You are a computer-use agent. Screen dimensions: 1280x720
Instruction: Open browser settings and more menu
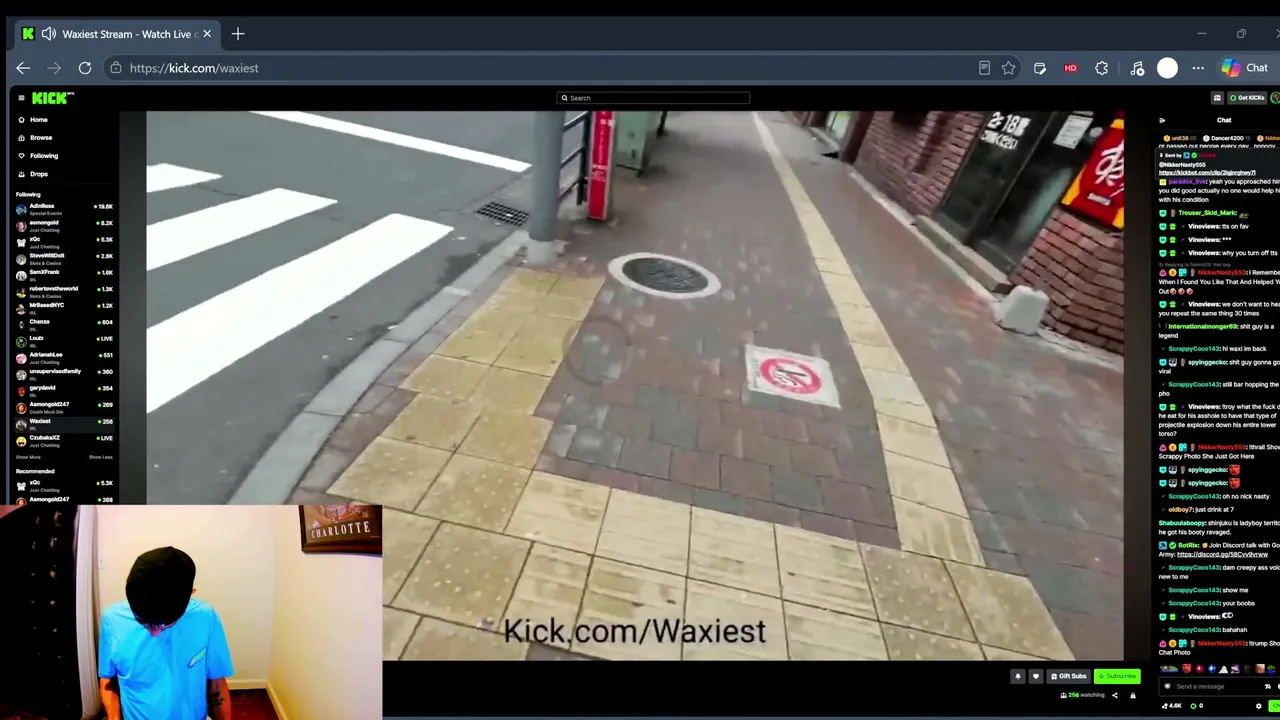[x=1198, y=68]
